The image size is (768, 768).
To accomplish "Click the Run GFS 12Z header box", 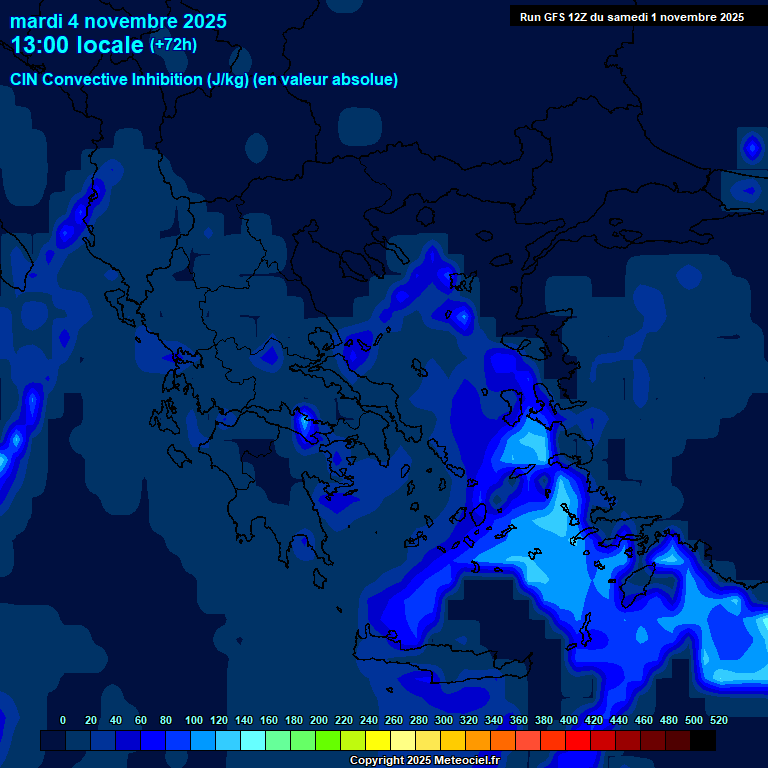I will (631, 17).
